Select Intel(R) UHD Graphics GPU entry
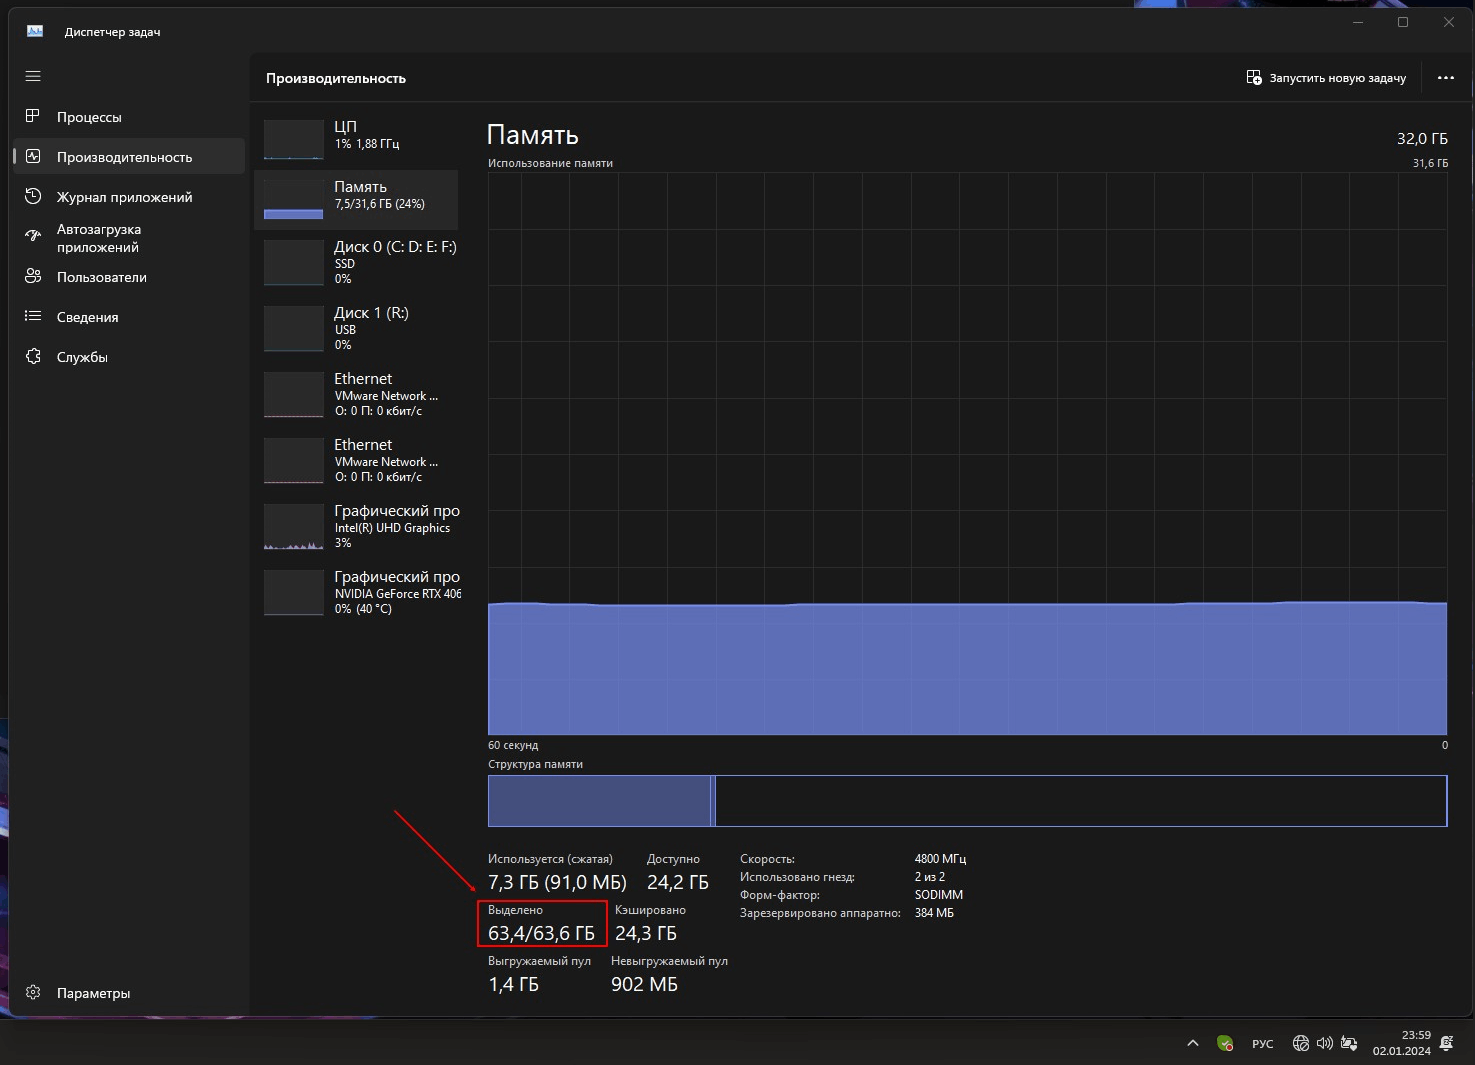Screen dimensions: 1475x1065 [357, 526]
